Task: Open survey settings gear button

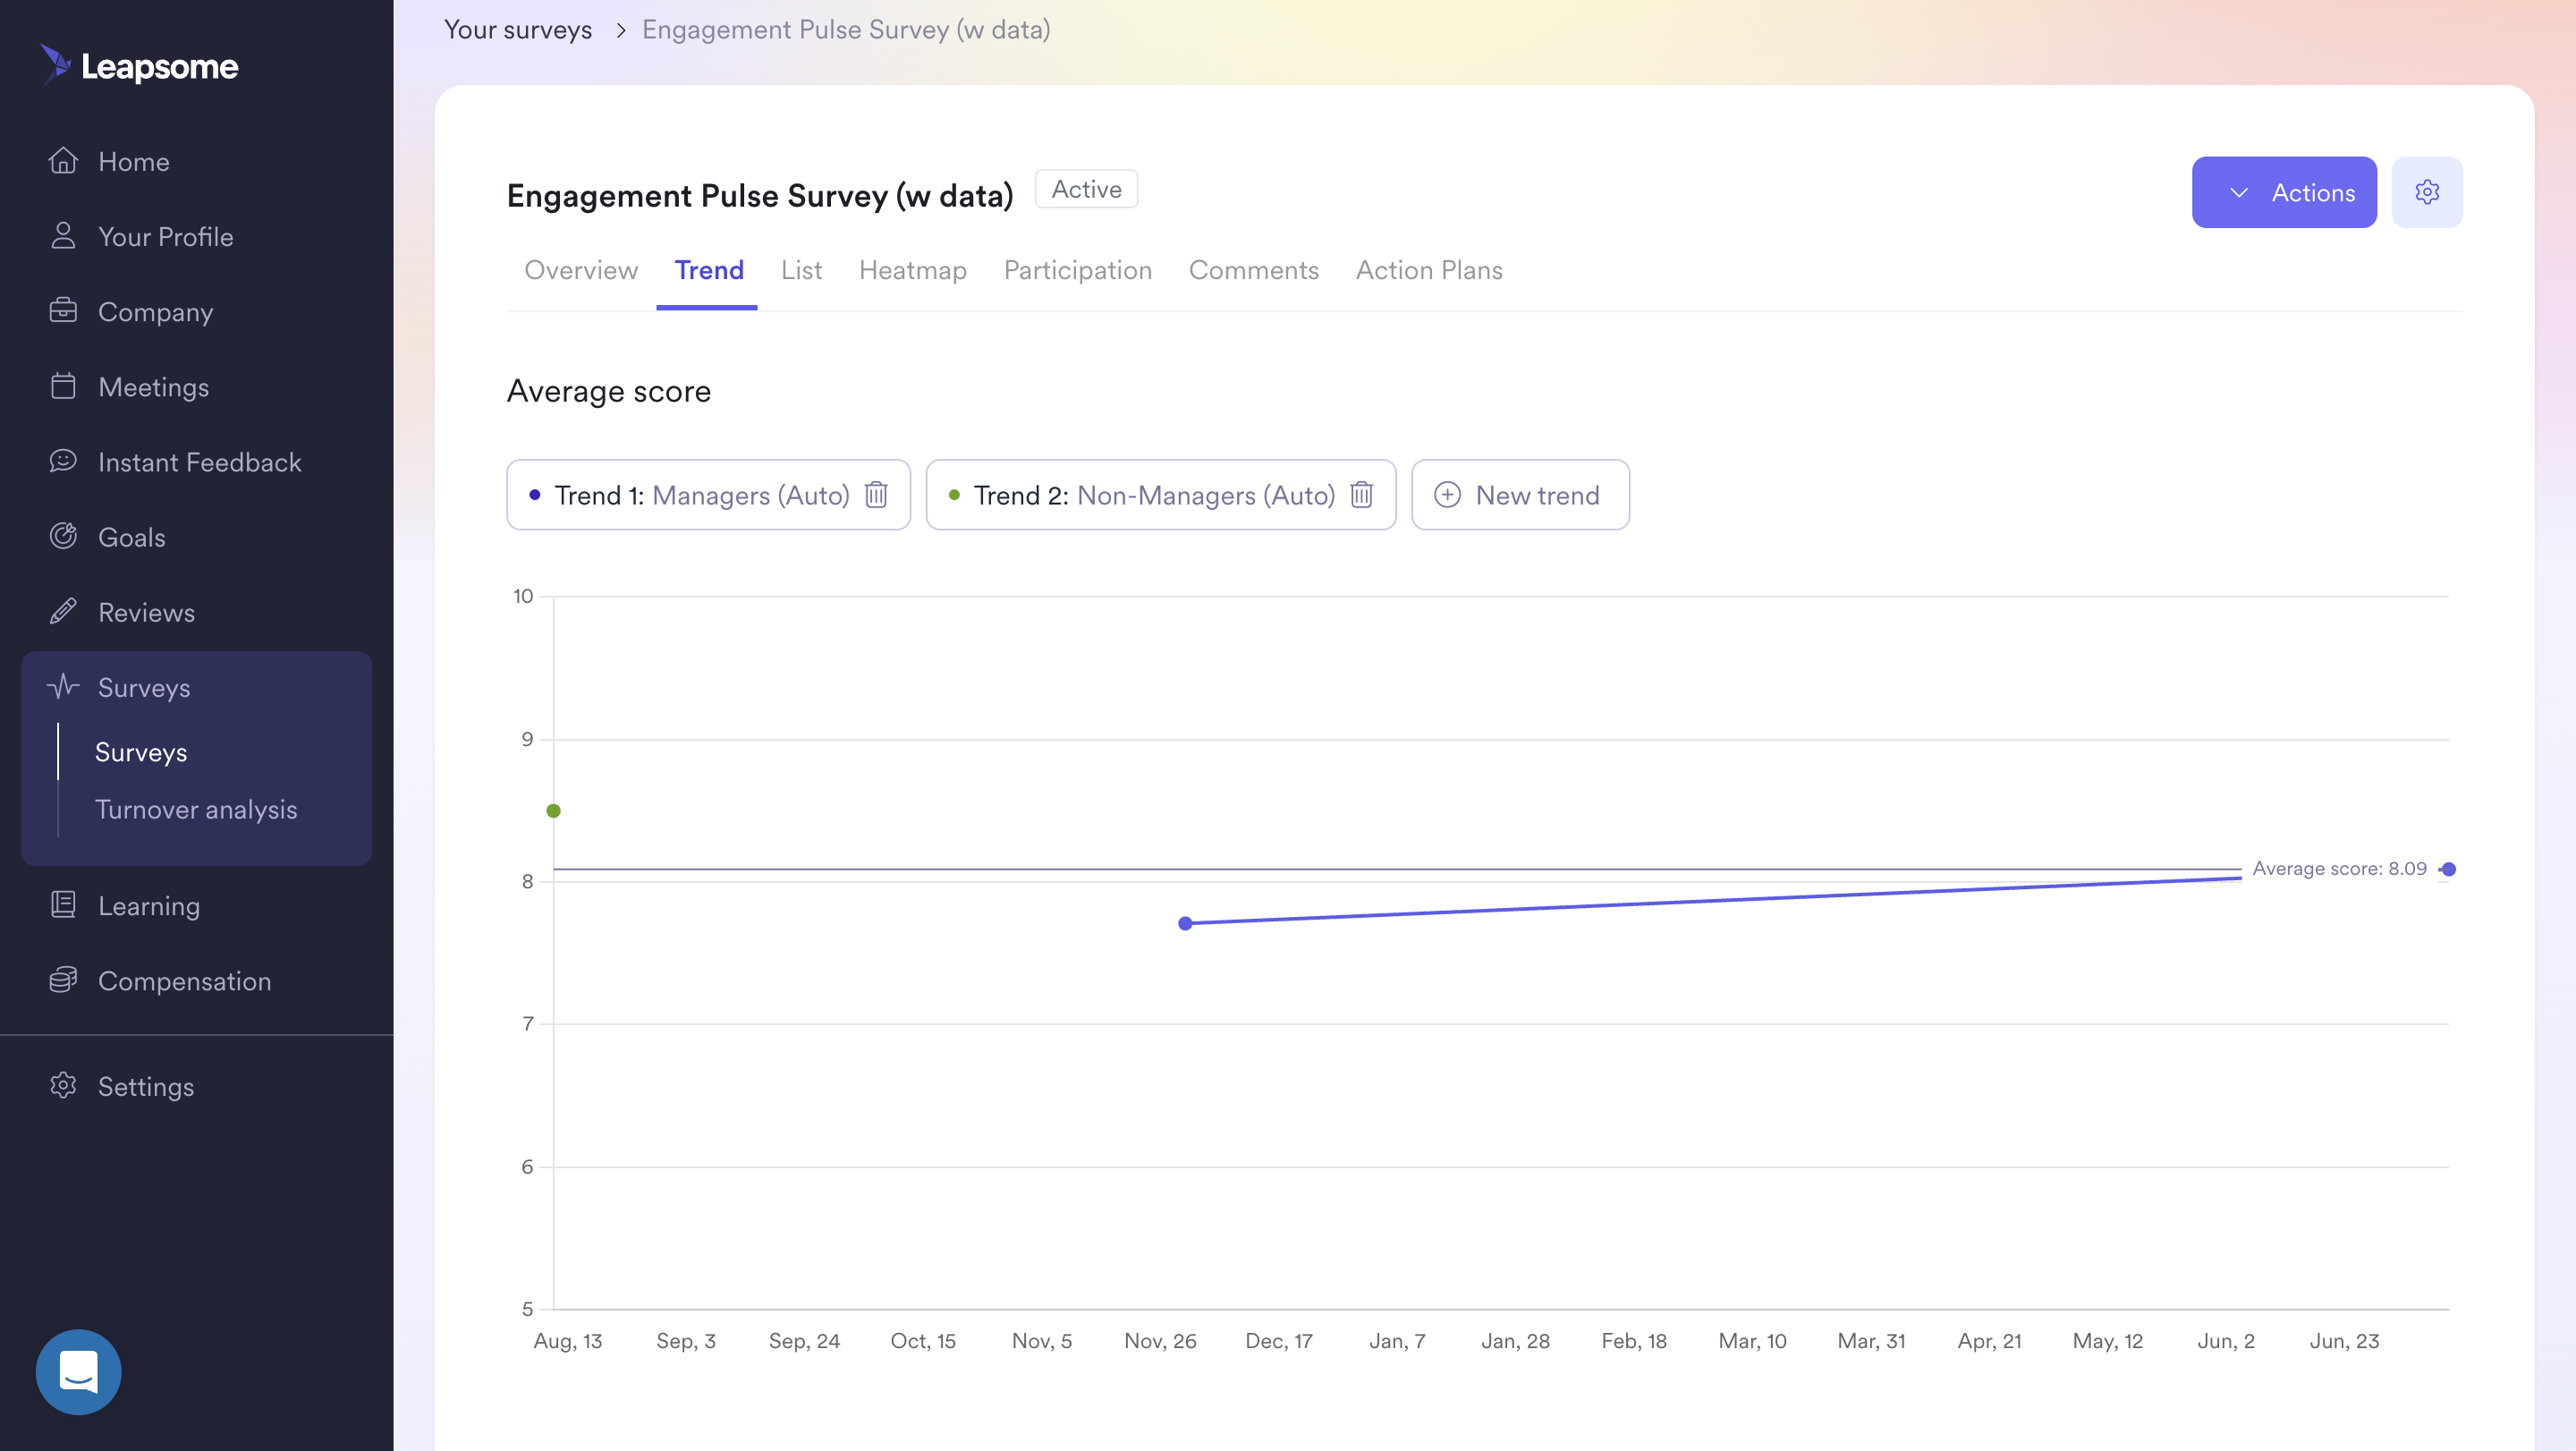Action: click(2427, 192)
